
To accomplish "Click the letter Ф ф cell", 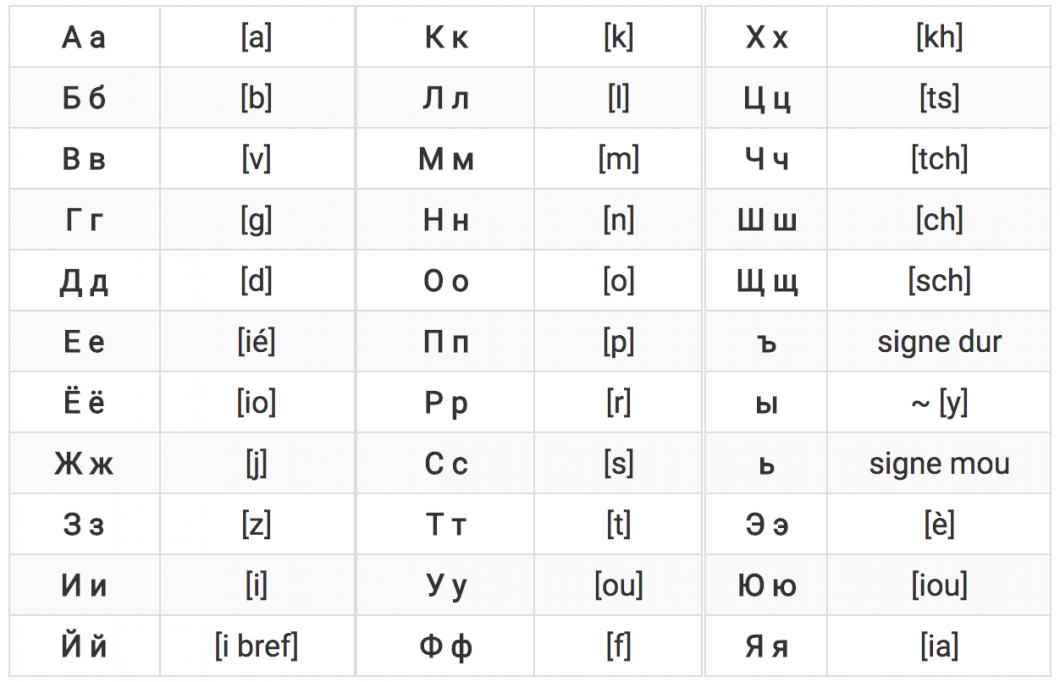I will (x=445, y=646).
